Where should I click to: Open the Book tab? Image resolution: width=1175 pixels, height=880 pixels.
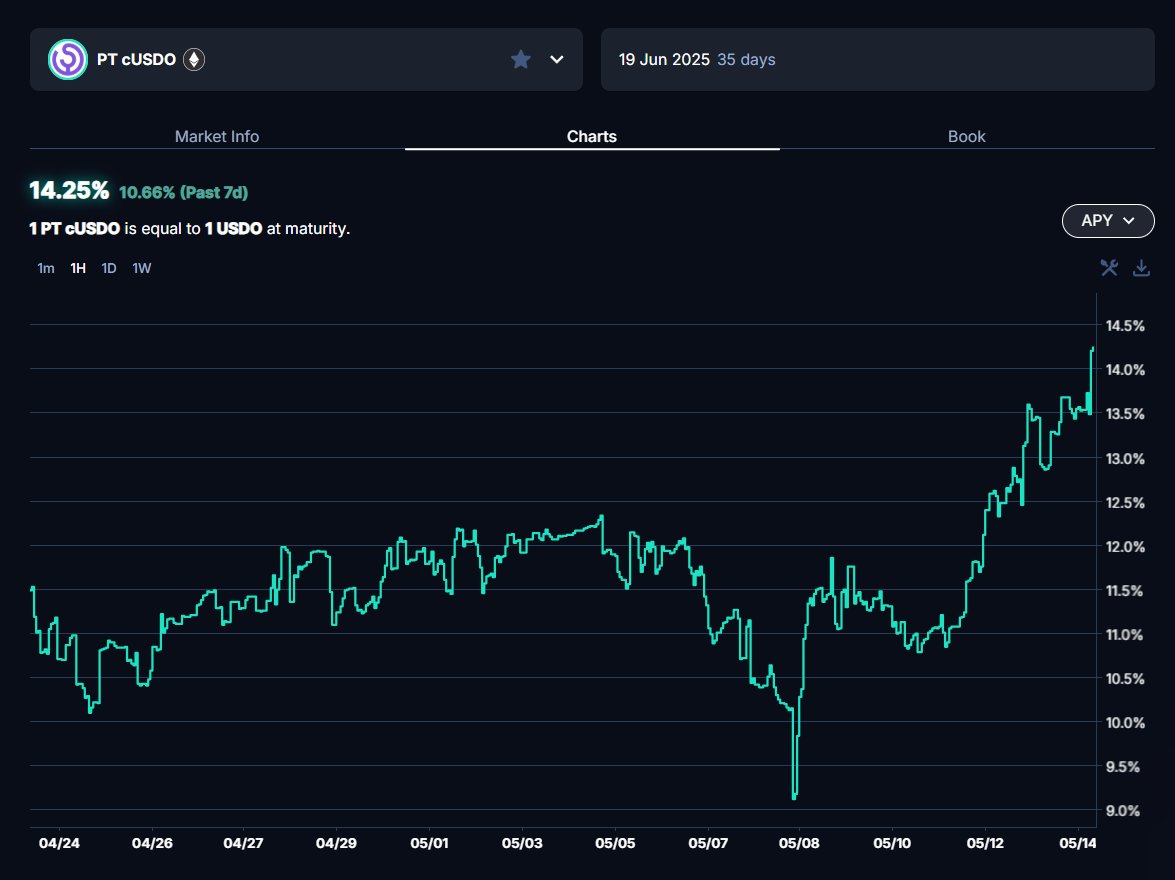click(967, 136)
